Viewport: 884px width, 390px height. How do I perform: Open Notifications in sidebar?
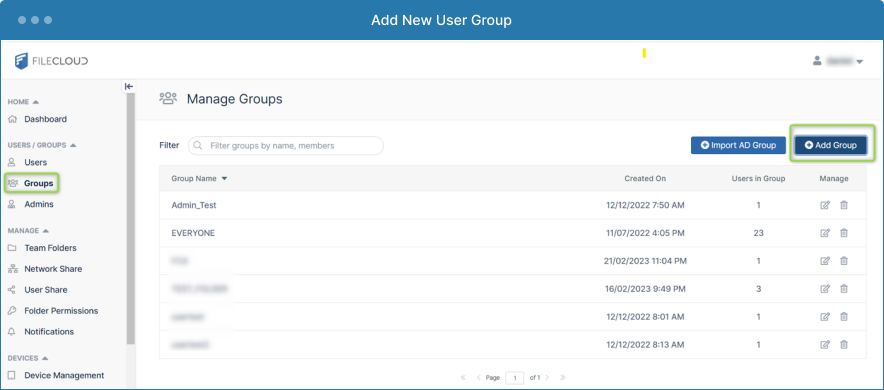pyautogui.click(x=49, y=331)
